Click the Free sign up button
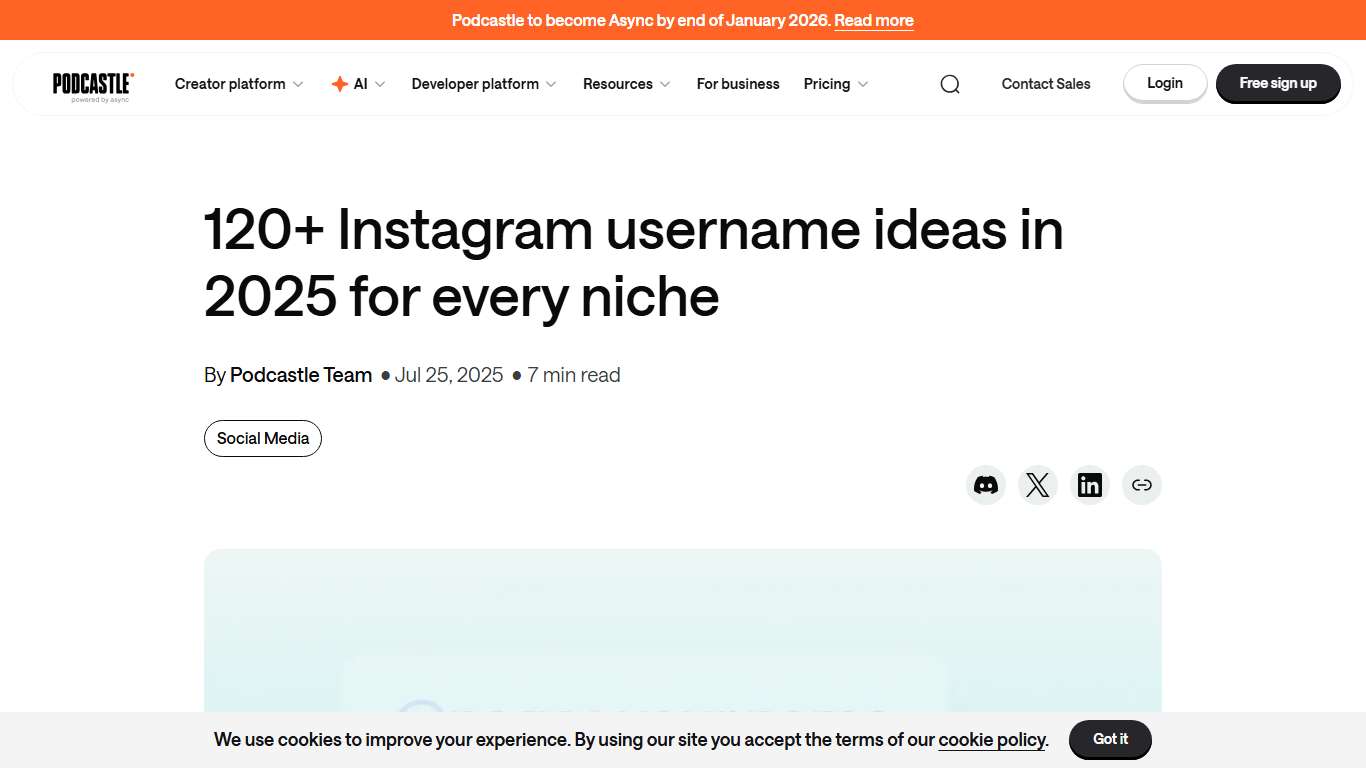Screen dimensions: 1366x768 (1278, 84)
